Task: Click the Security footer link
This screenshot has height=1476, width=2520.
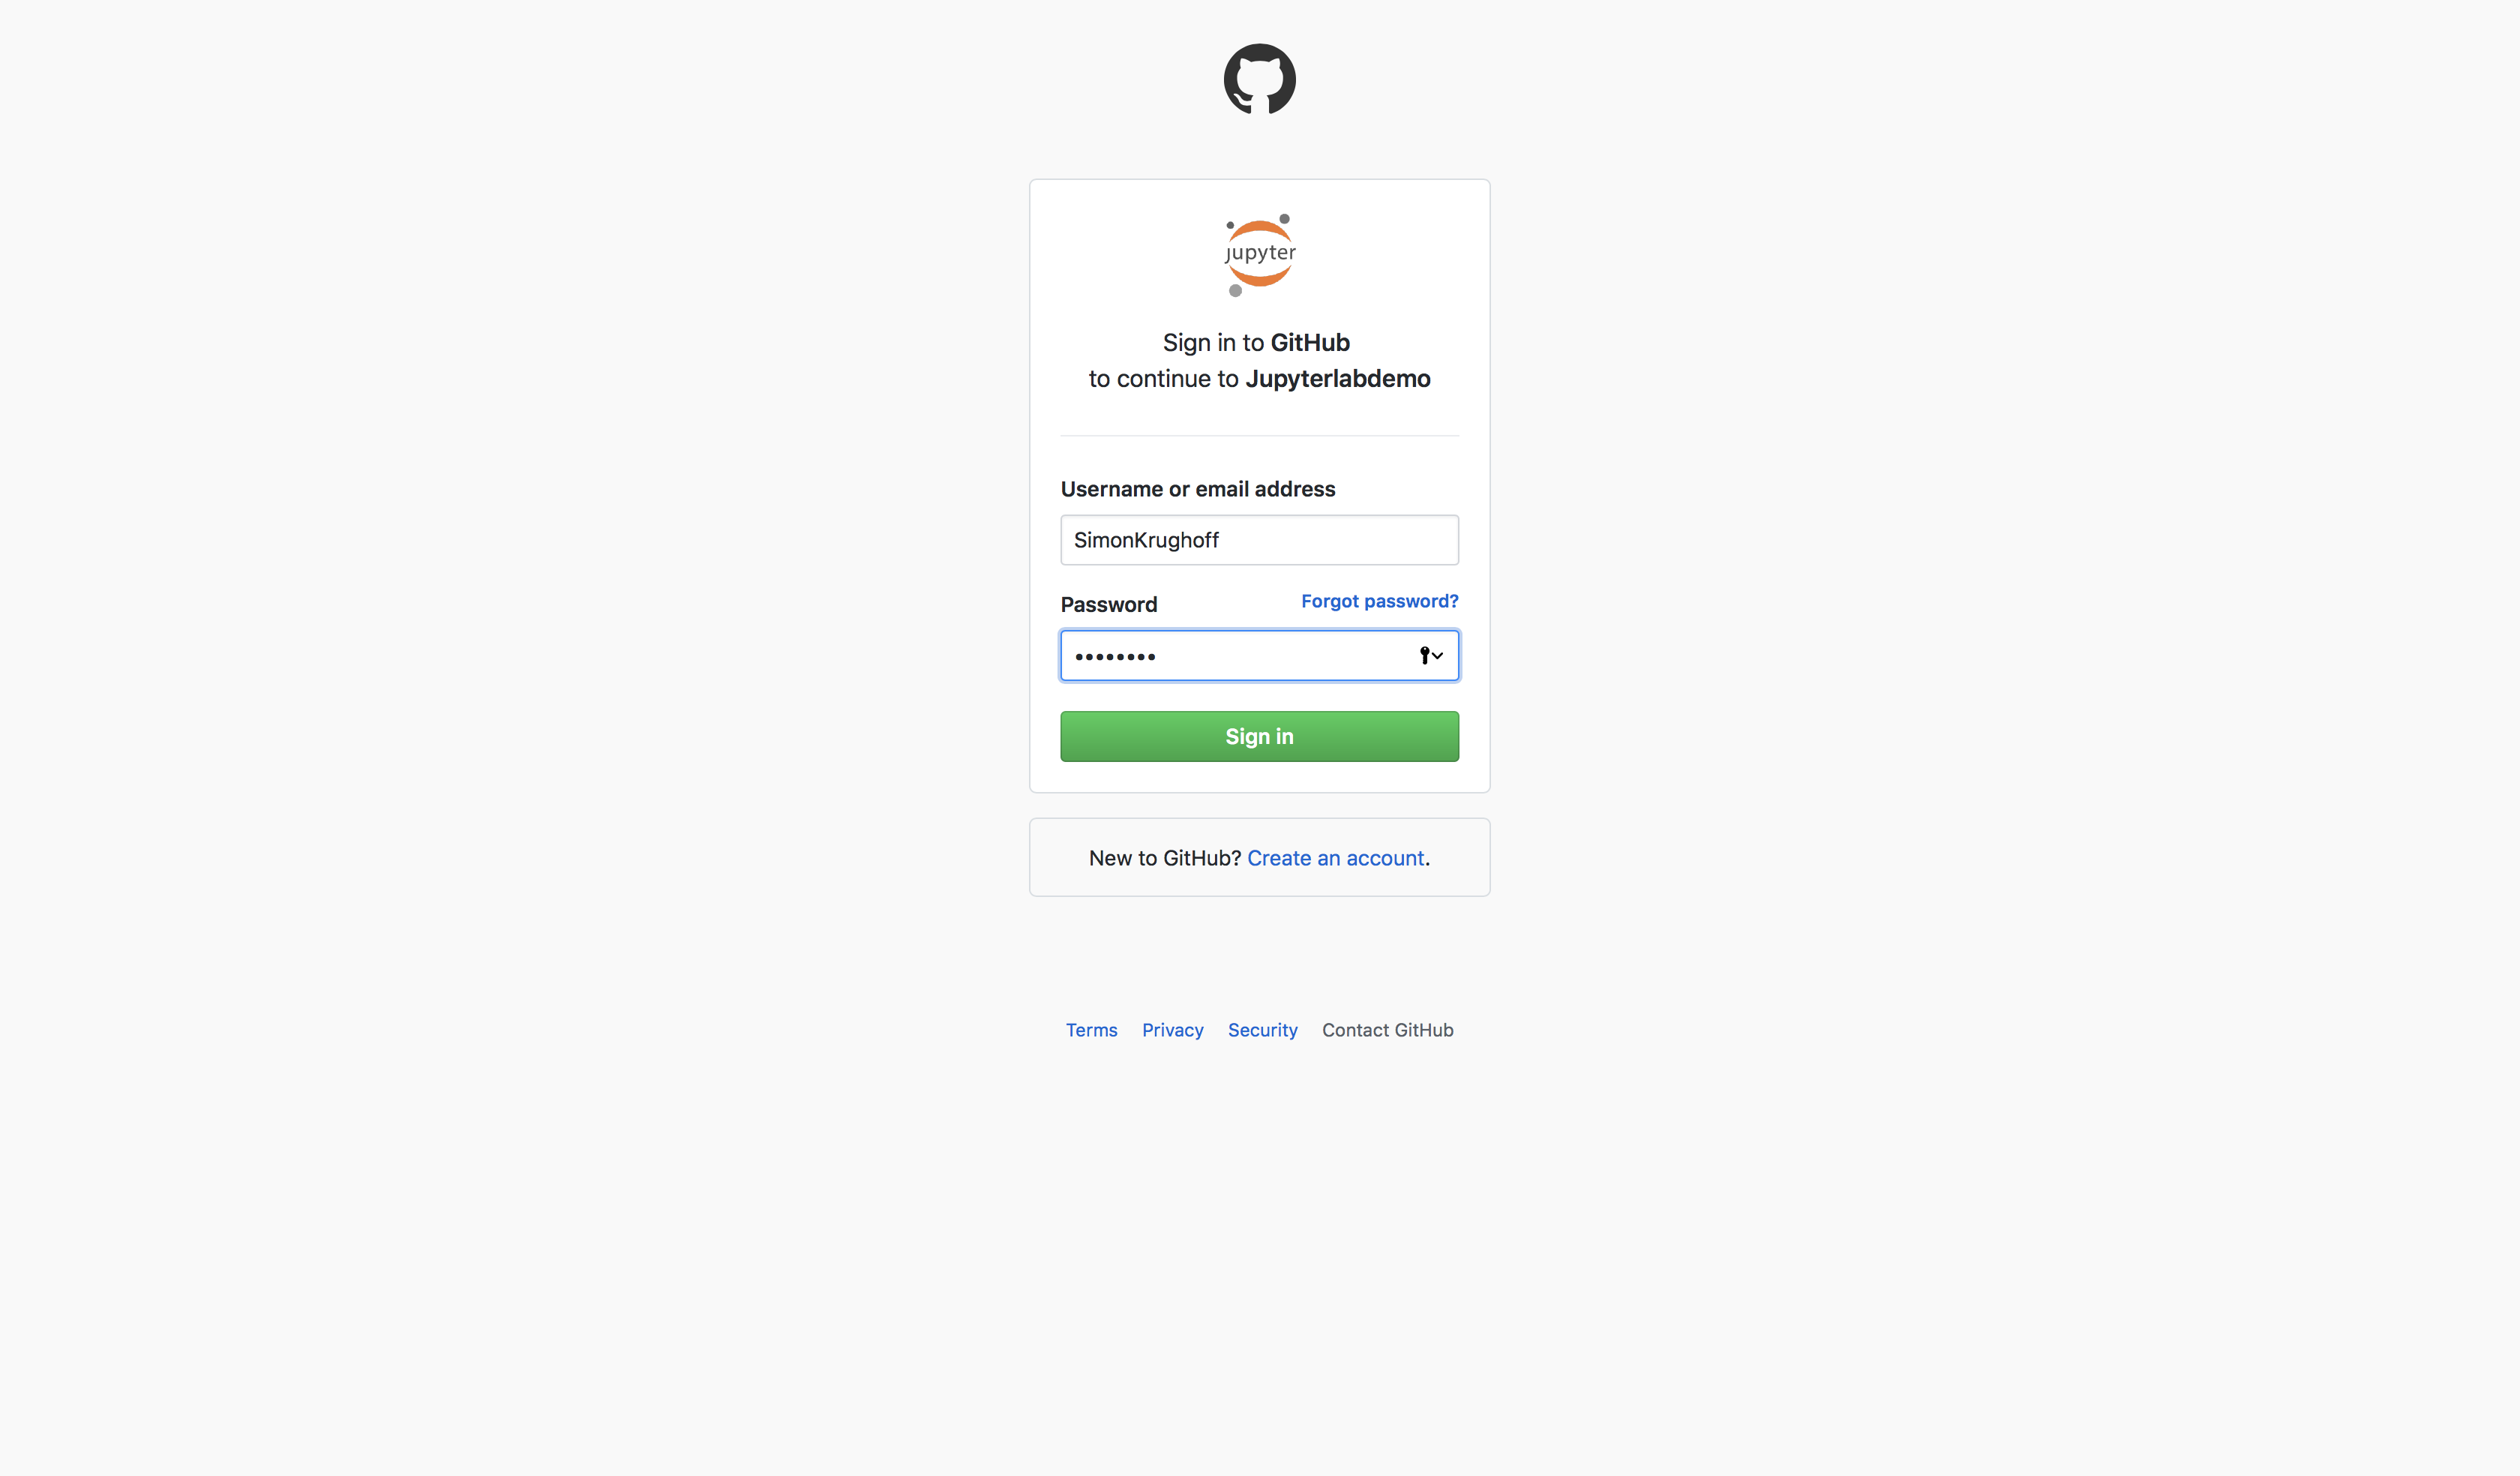Action: pos(1263,1030)
